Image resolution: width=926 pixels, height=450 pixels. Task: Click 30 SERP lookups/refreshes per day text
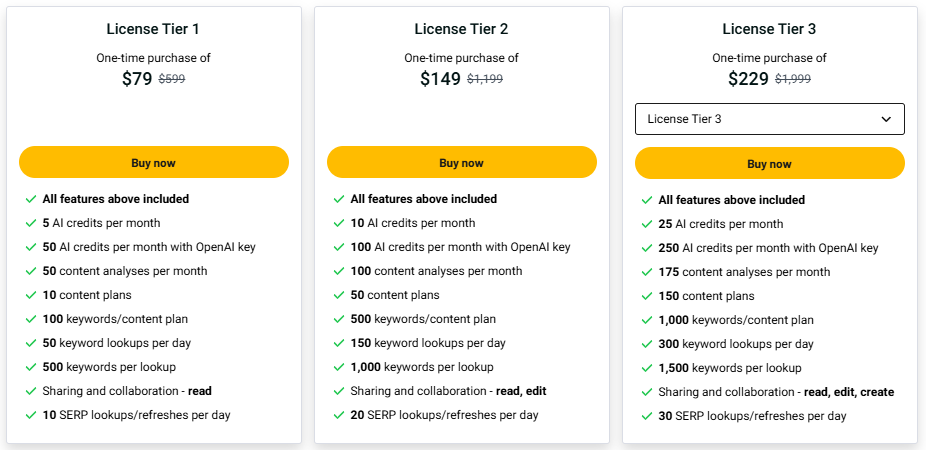pos(752,416)
